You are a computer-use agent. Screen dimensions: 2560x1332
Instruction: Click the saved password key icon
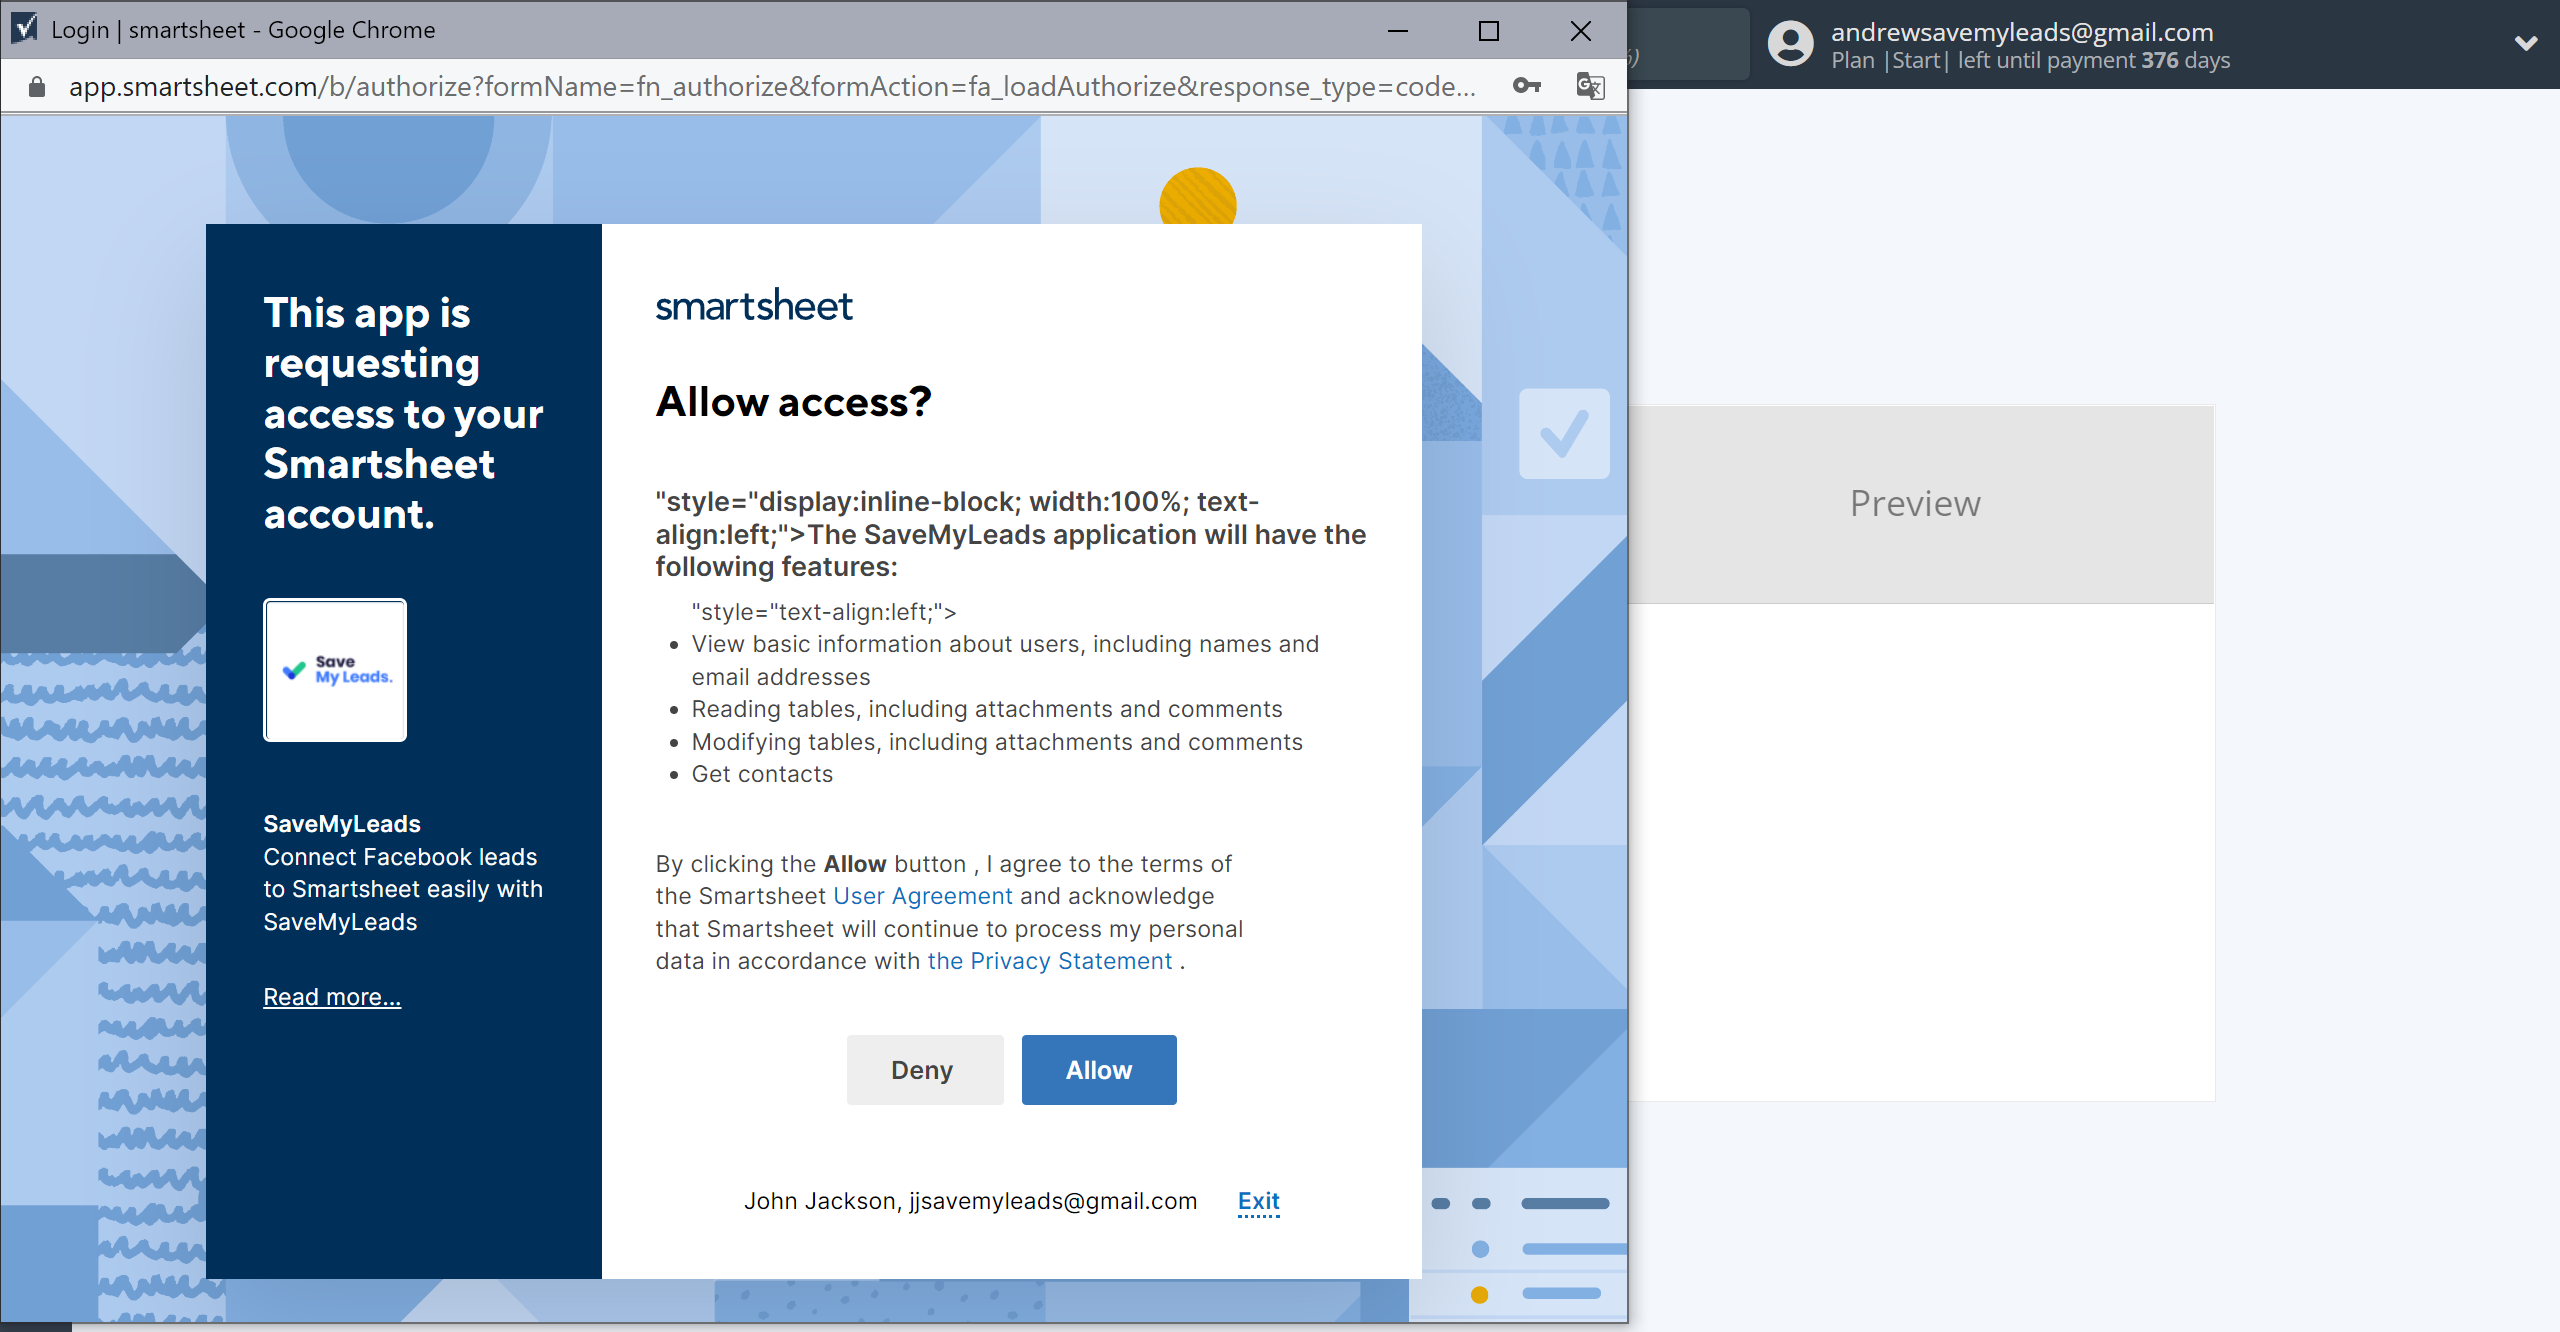(1526, 86)
